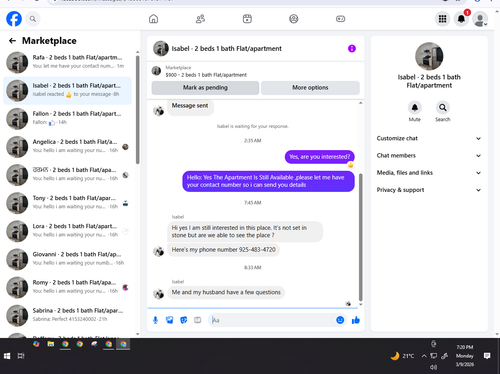Expand Privacy & support section
The width and height of the screenshot is (500, 374).
[x=429, y=190]
